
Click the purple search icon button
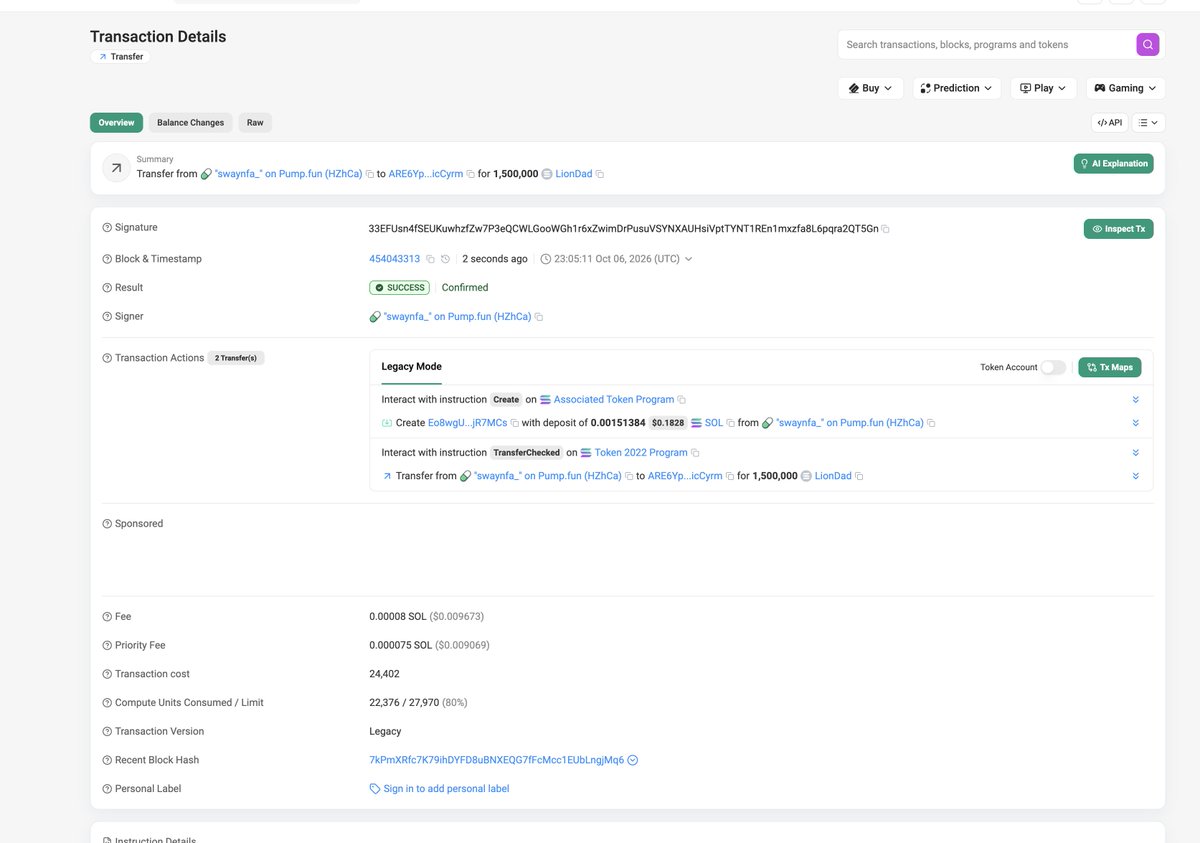tap(1148, 44)
